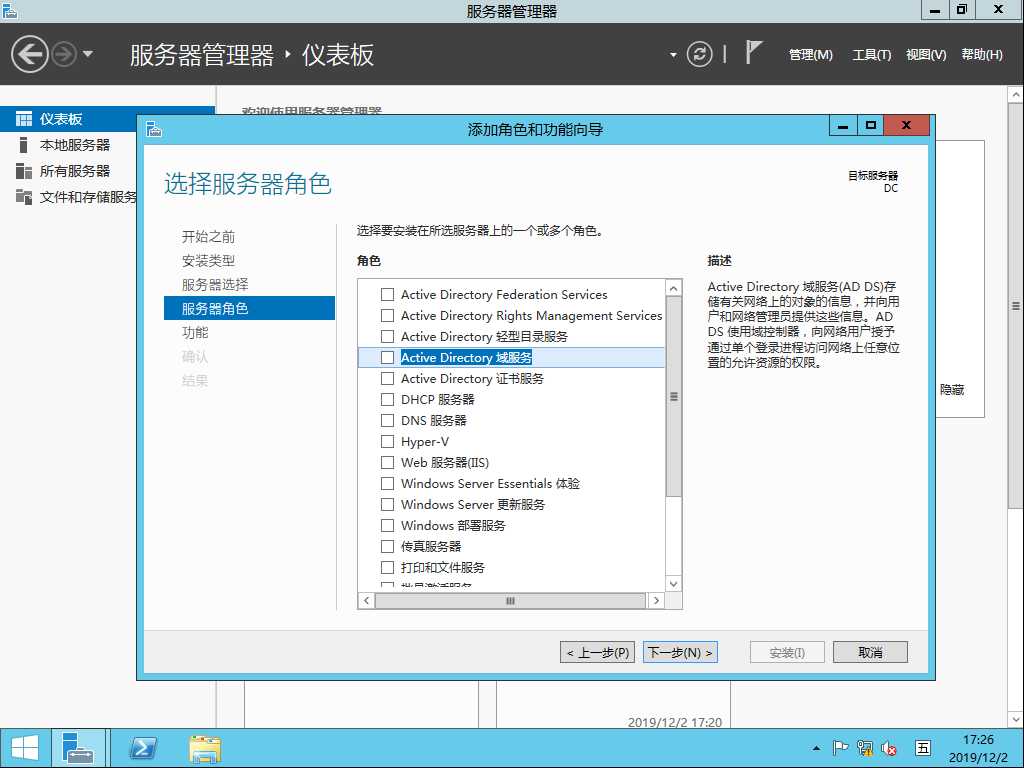Go to the 功能 wizard step
1024x768 pixels.
pyautogui.click(x=195, y=332)
